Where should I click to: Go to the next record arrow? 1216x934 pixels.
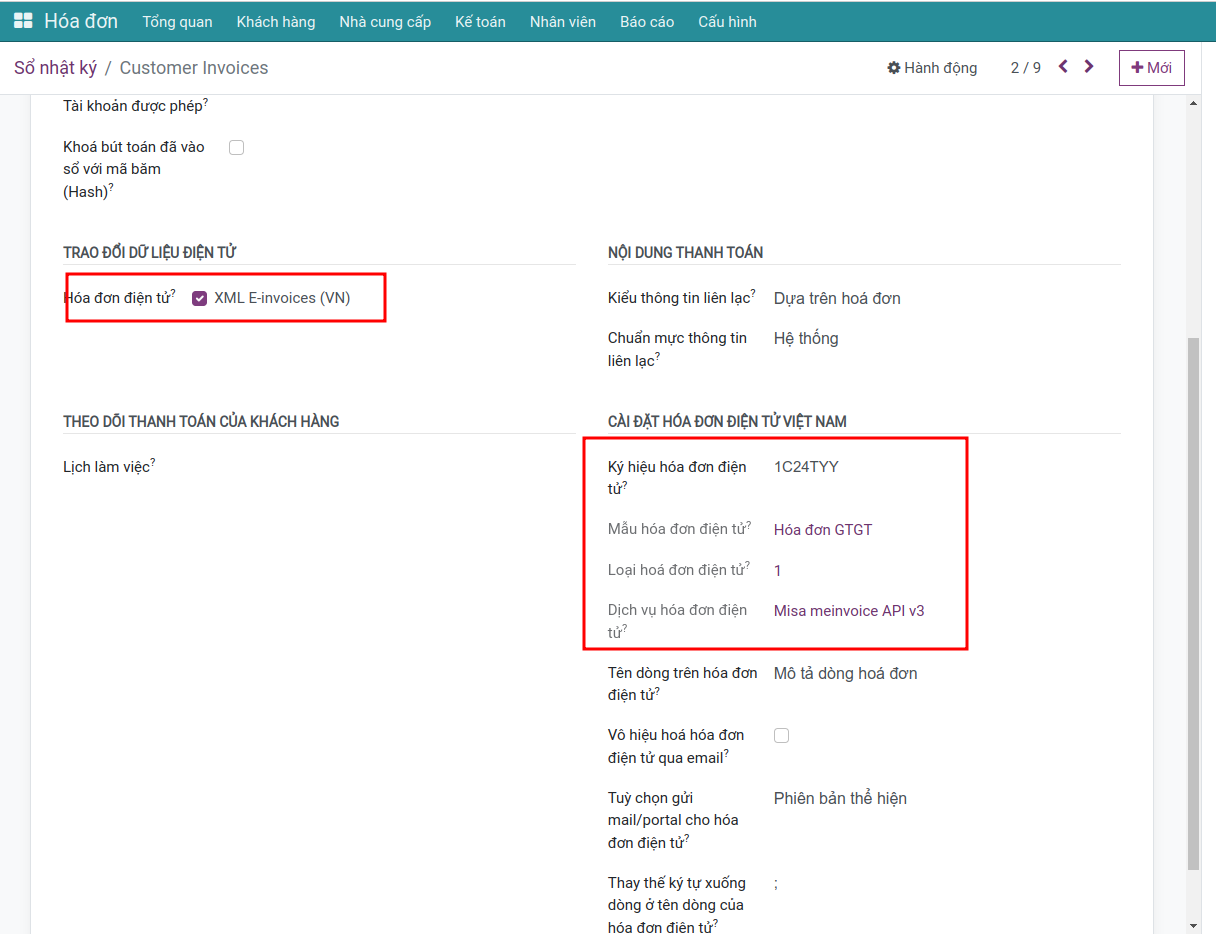(1089, 67)
